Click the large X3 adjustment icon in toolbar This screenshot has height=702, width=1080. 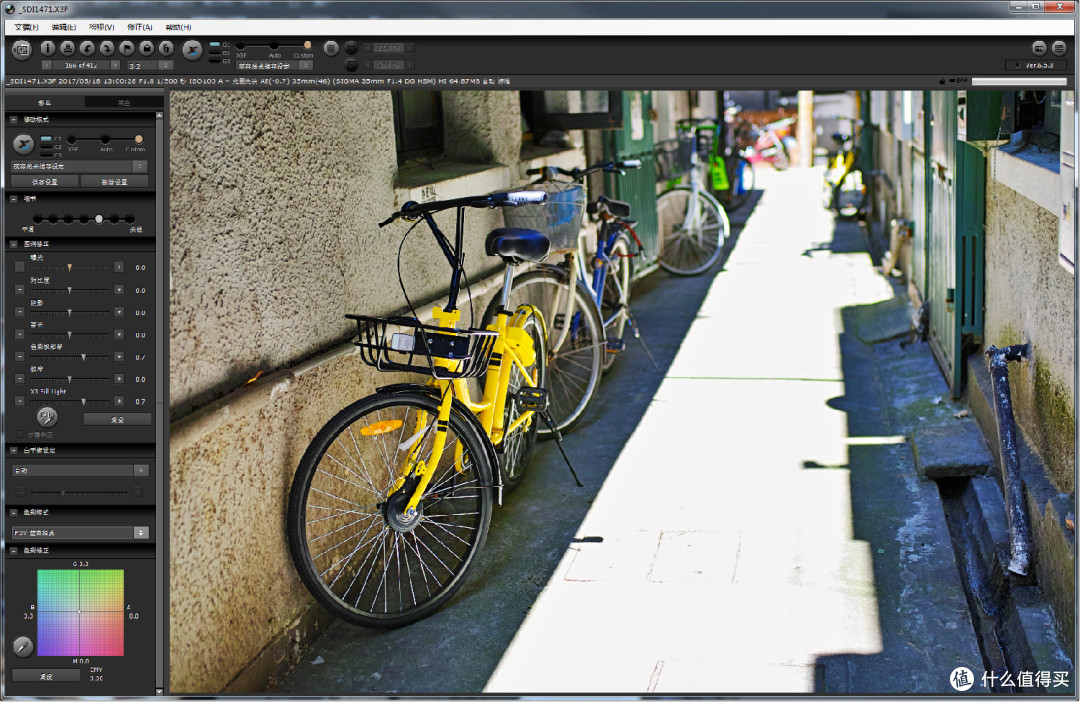[192, 50]
